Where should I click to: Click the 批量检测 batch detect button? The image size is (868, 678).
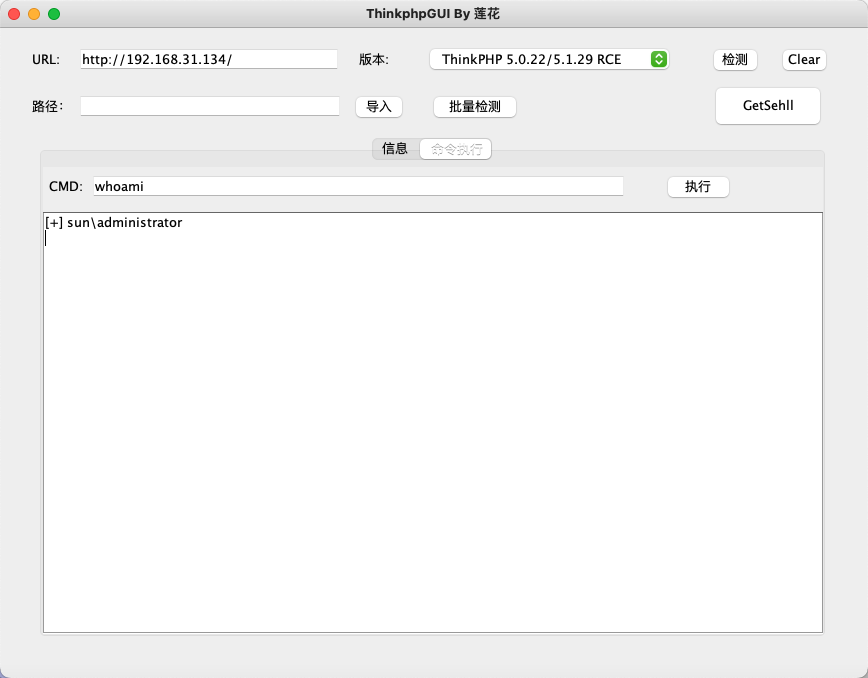coord(474,106)
